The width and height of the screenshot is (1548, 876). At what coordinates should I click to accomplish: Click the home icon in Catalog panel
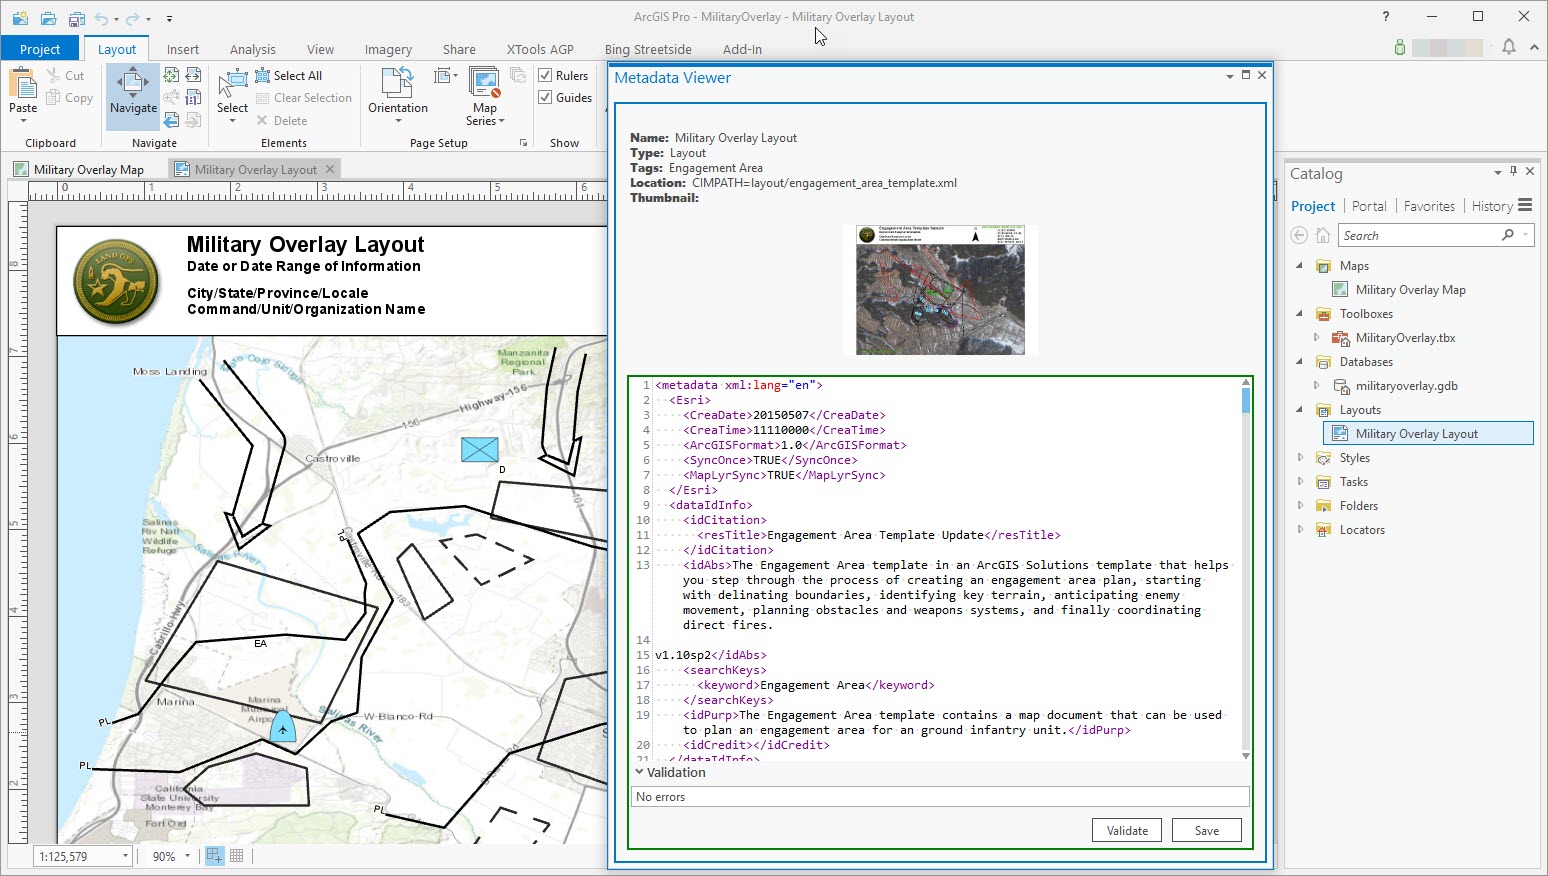pos(1322,235)
